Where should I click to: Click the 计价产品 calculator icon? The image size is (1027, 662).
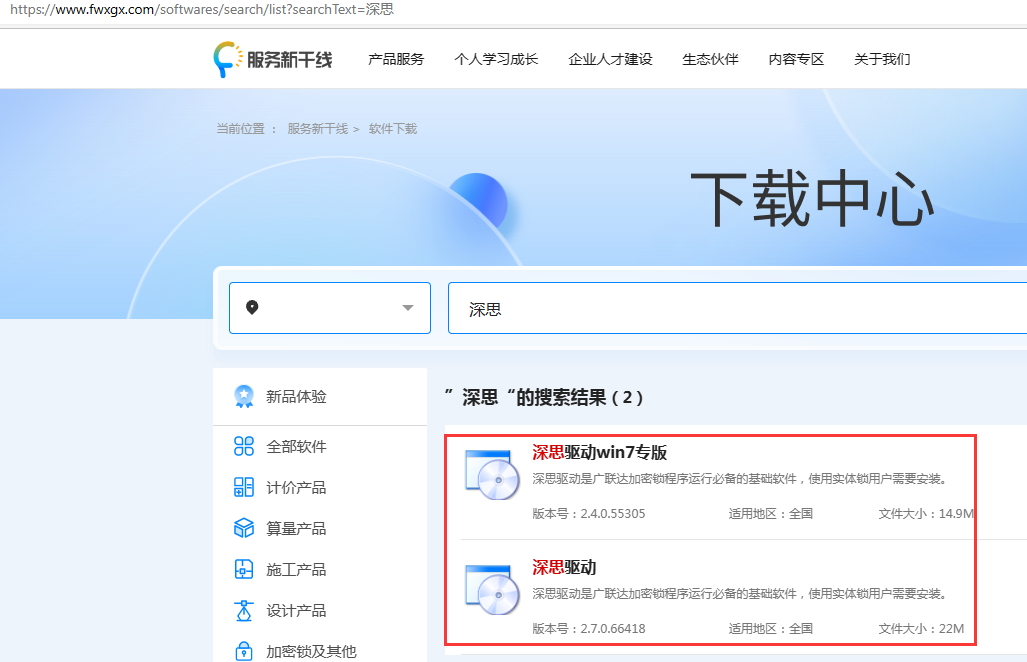point(244,487)
